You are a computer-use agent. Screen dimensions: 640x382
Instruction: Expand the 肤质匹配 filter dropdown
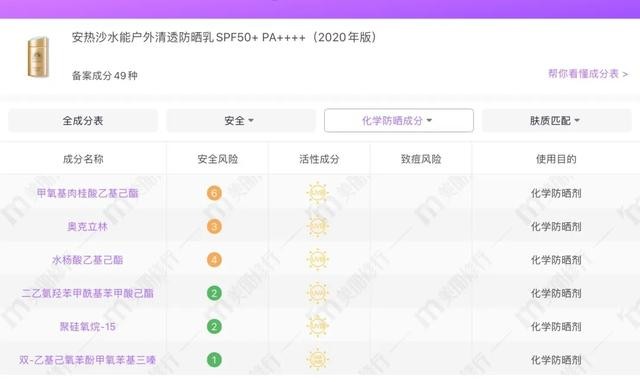pyautogui.click(x=557, y=120)
